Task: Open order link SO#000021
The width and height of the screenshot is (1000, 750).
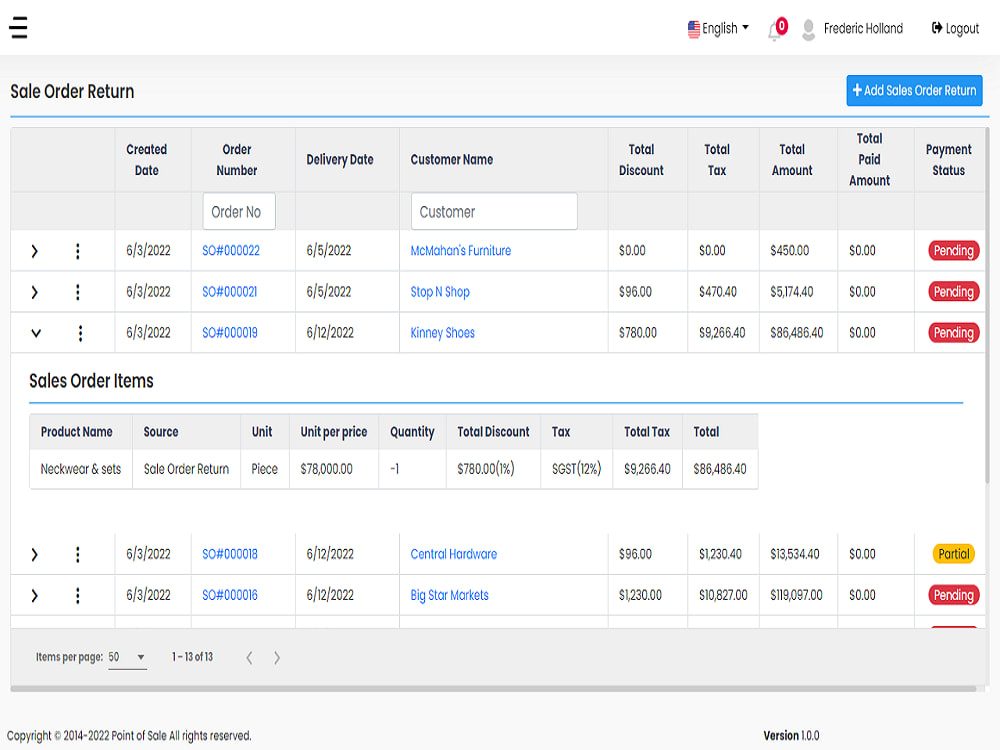Action: (x=230, y=291)
